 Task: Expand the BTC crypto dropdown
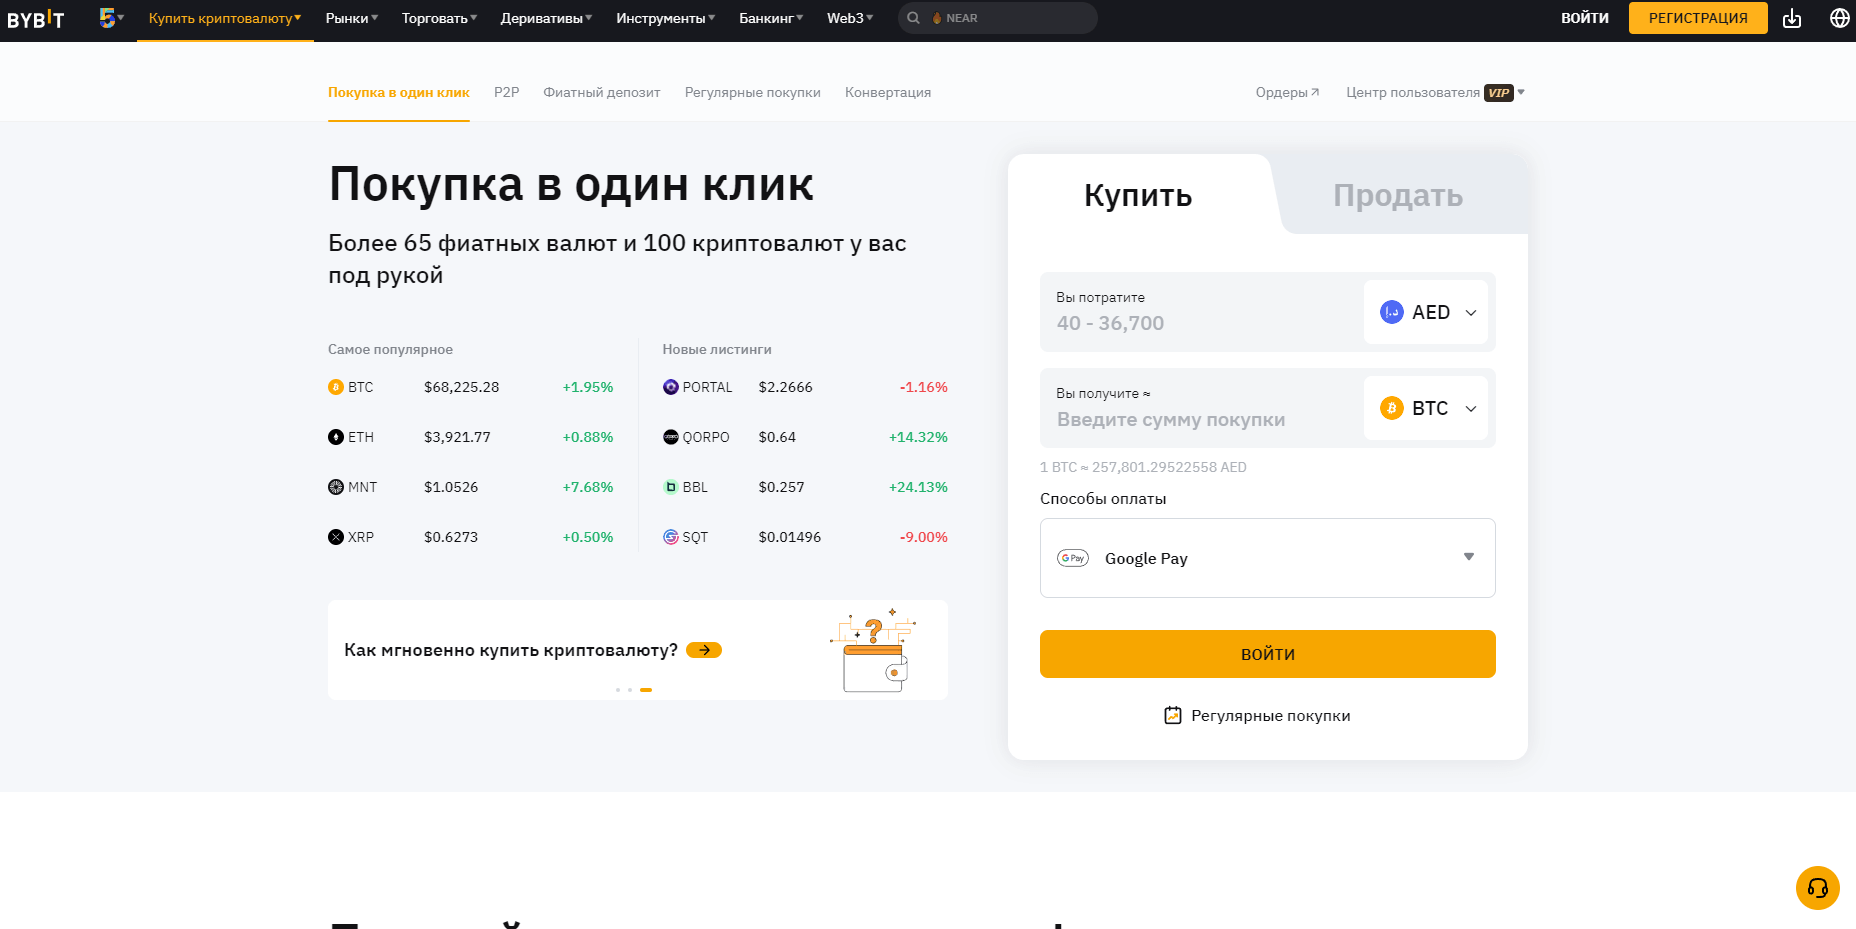[x=1426, y=408]
